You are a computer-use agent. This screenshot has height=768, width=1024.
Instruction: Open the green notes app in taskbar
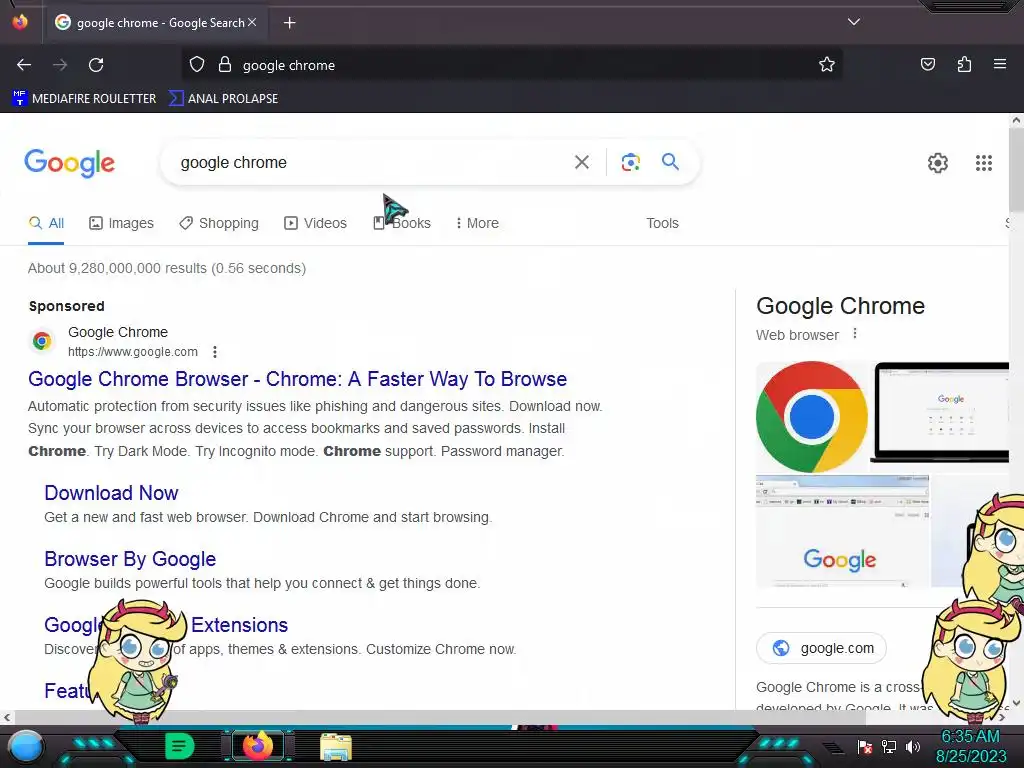click(180, 746)
